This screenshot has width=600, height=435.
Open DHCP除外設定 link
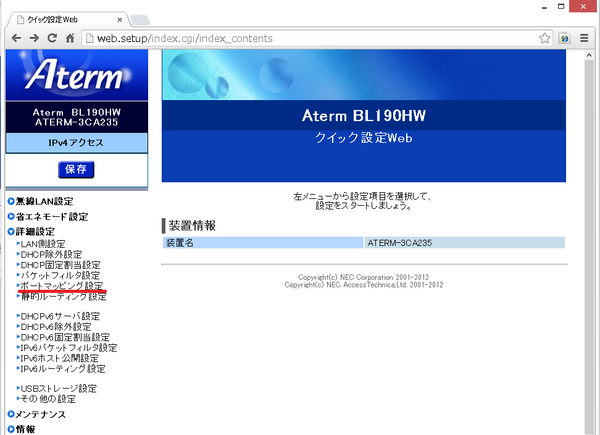click(51, 254)
